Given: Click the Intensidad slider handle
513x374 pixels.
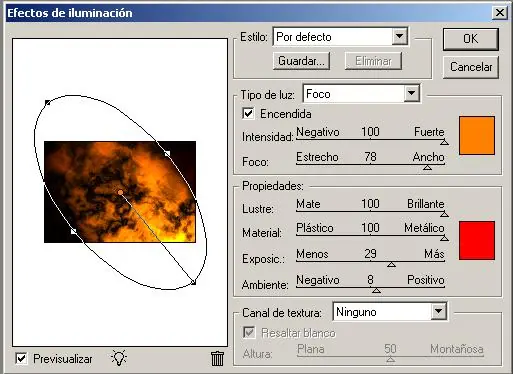Looking at the screenshot, I should coord(444,142).
